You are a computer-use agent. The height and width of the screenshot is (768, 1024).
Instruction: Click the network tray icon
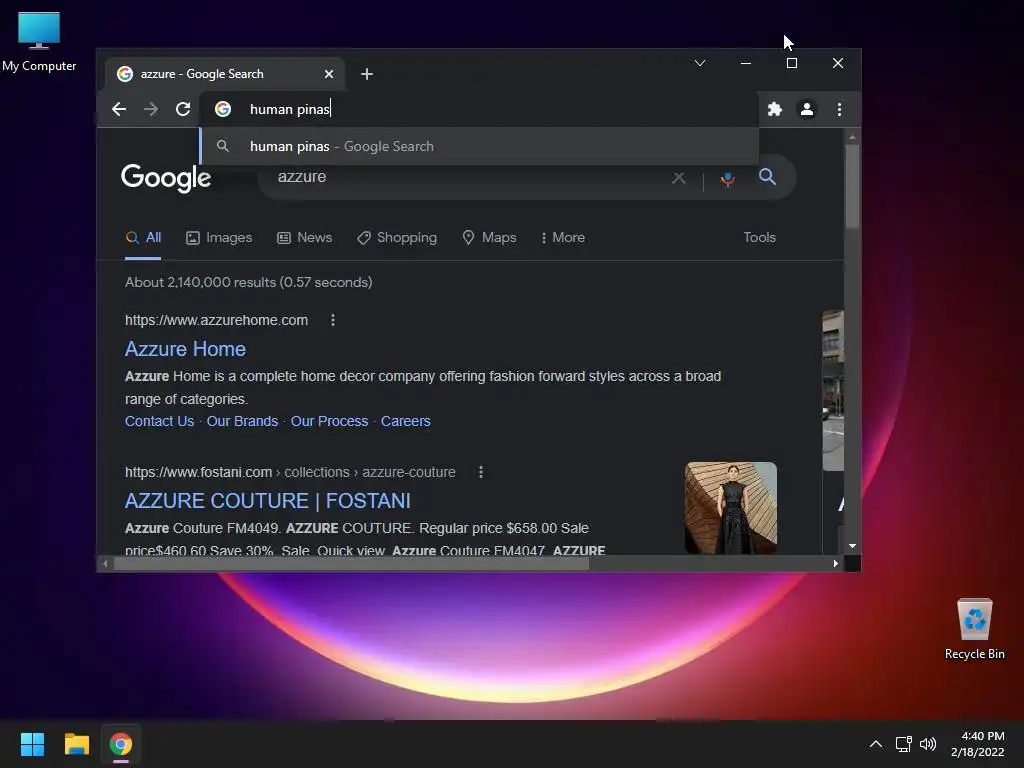[904, 744]
